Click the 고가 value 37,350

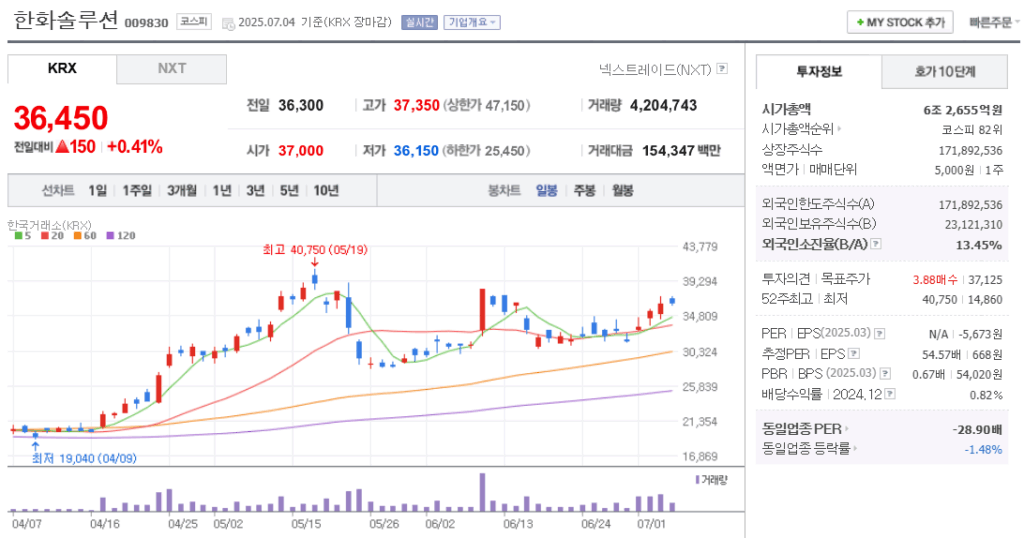point(416,106)
